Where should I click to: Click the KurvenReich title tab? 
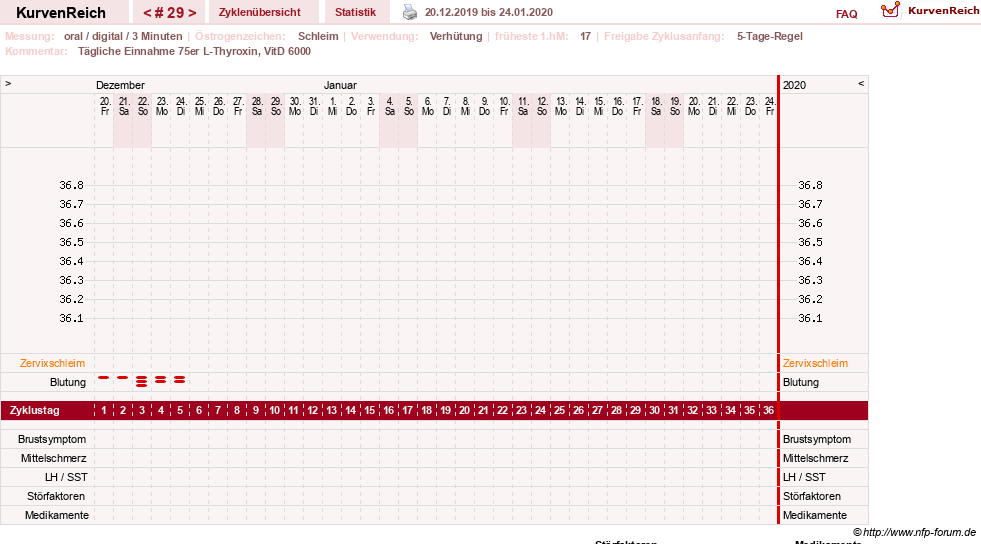(61, 13)
